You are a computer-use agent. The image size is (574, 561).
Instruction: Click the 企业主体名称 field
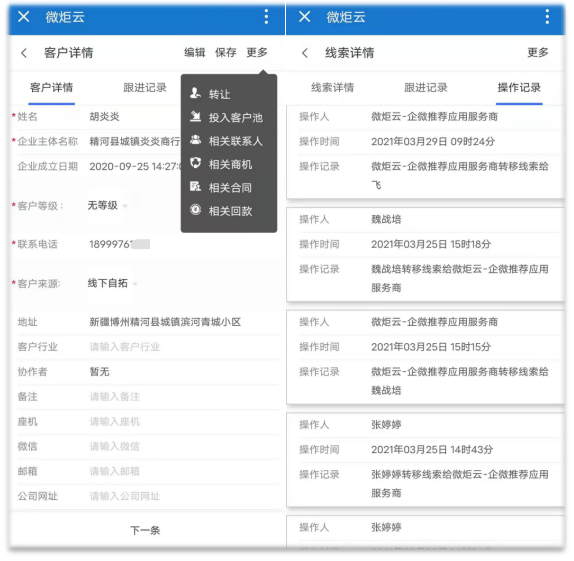pyautogui.click(x=135, y=142)
